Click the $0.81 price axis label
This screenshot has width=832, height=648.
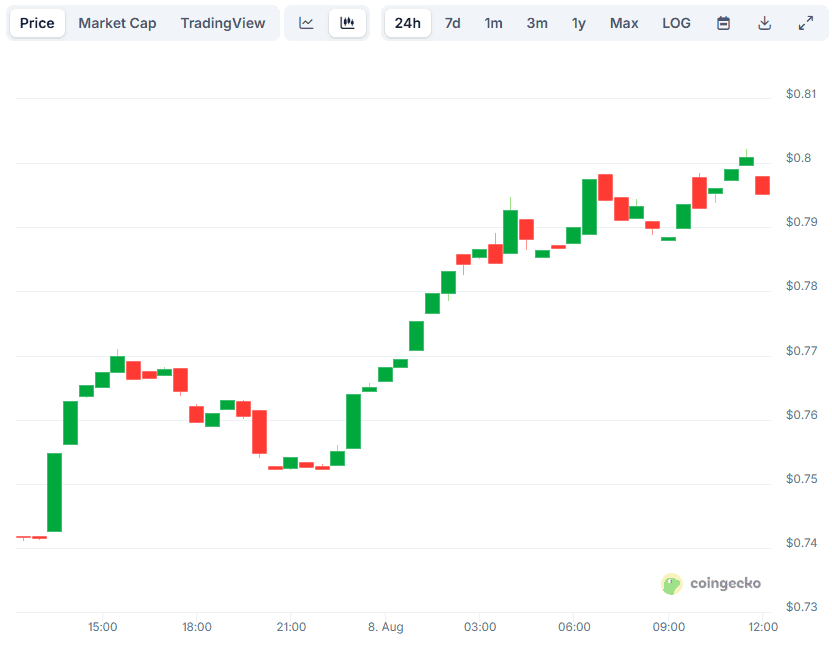(801, 93)
